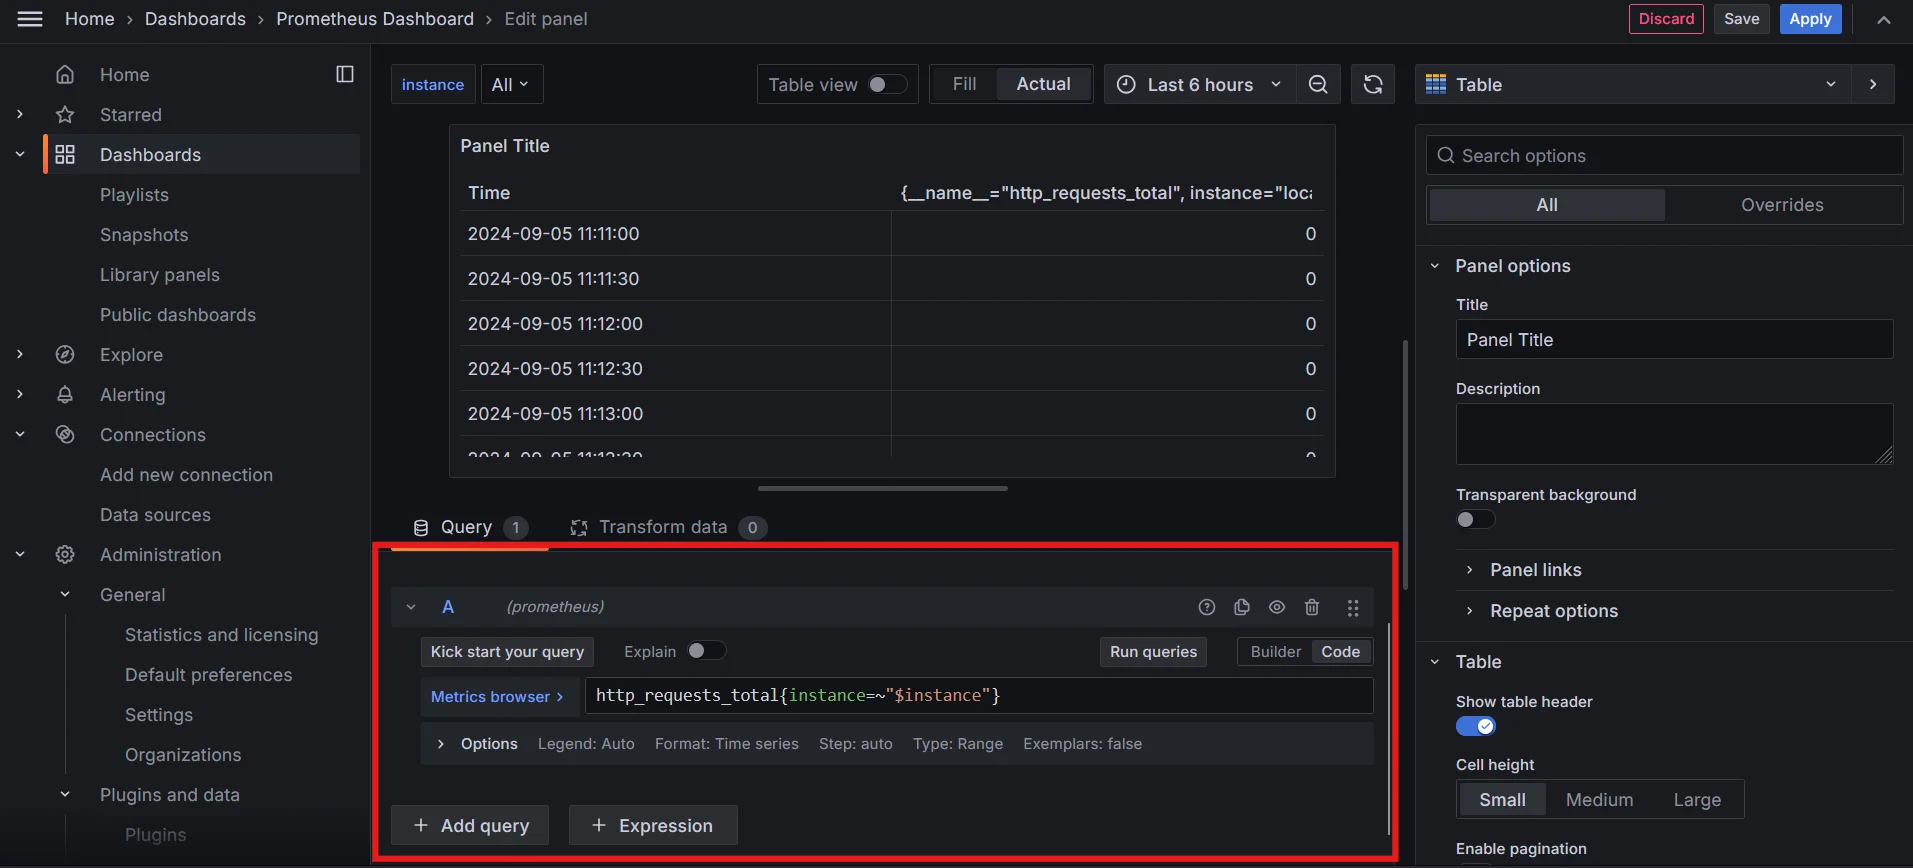This screenshot has width=1913, height=868.
Task: Enable Table view switch
Action: 886,85
